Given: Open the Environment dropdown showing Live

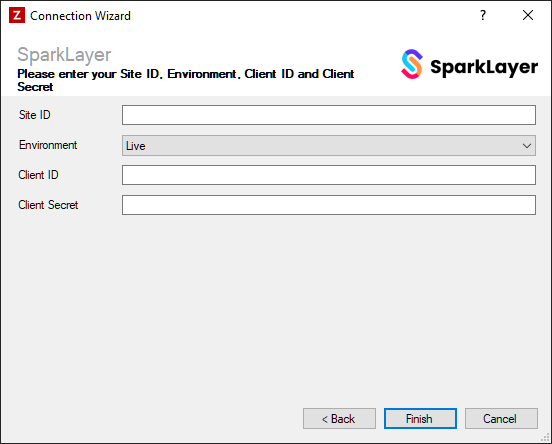Looking at the screenshot, I should [x=329, y=145].
